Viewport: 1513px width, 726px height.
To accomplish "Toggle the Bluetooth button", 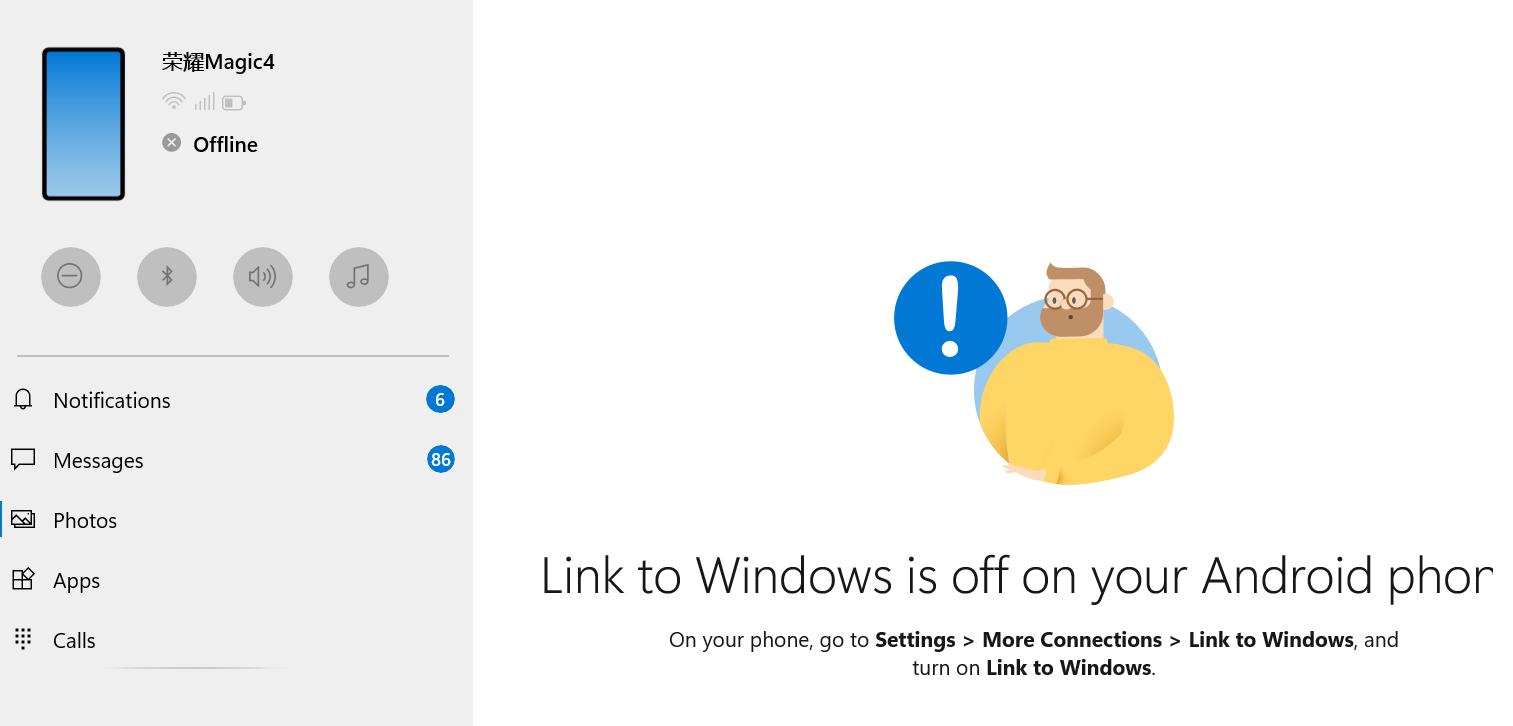I will click(167, 276).
